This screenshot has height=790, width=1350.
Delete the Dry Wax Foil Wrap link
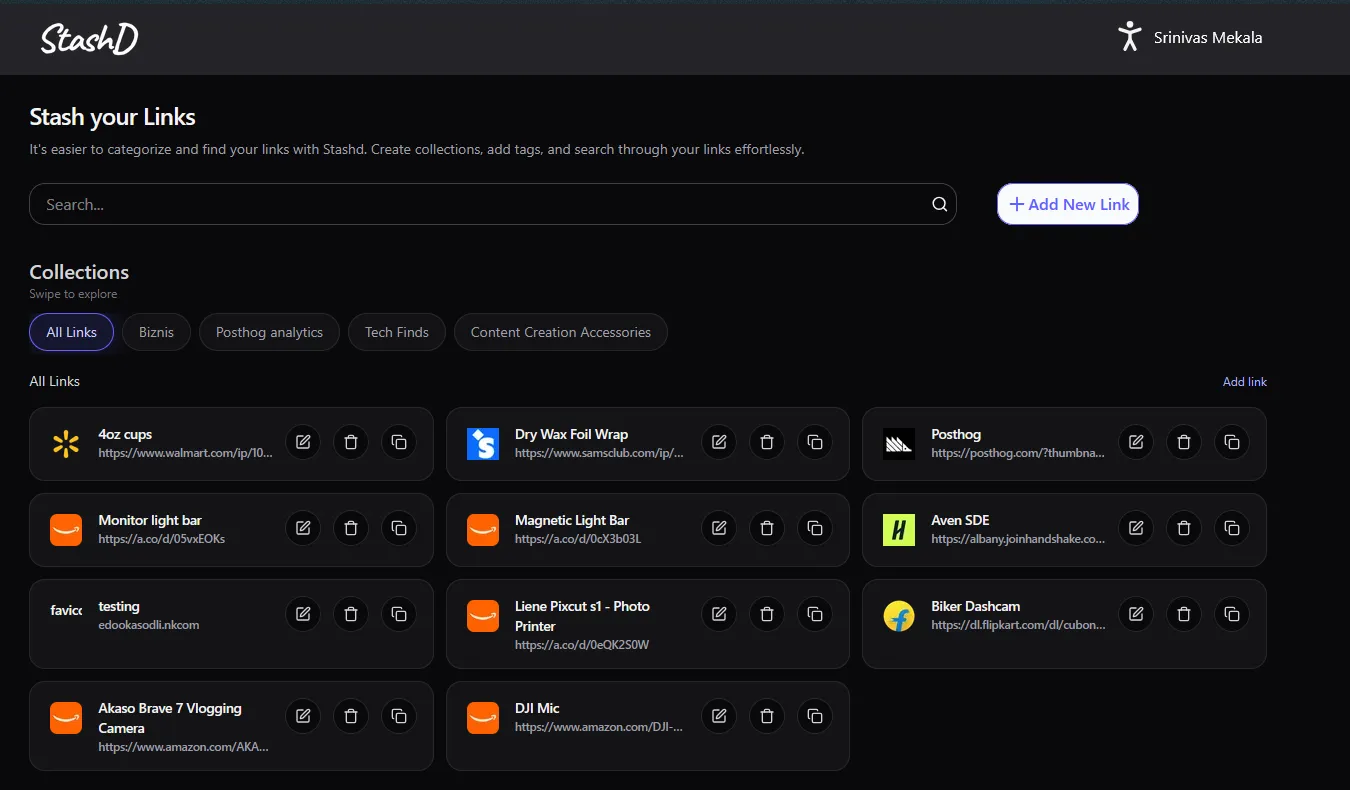click(767, 442)
